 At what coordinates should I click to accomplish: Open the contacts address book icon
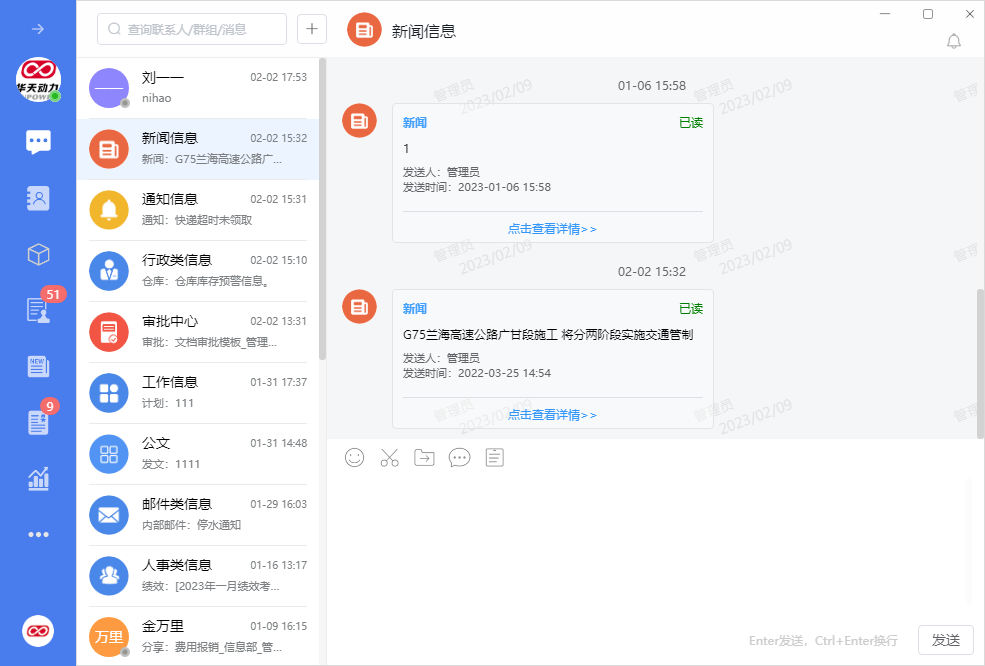(38, 198)
